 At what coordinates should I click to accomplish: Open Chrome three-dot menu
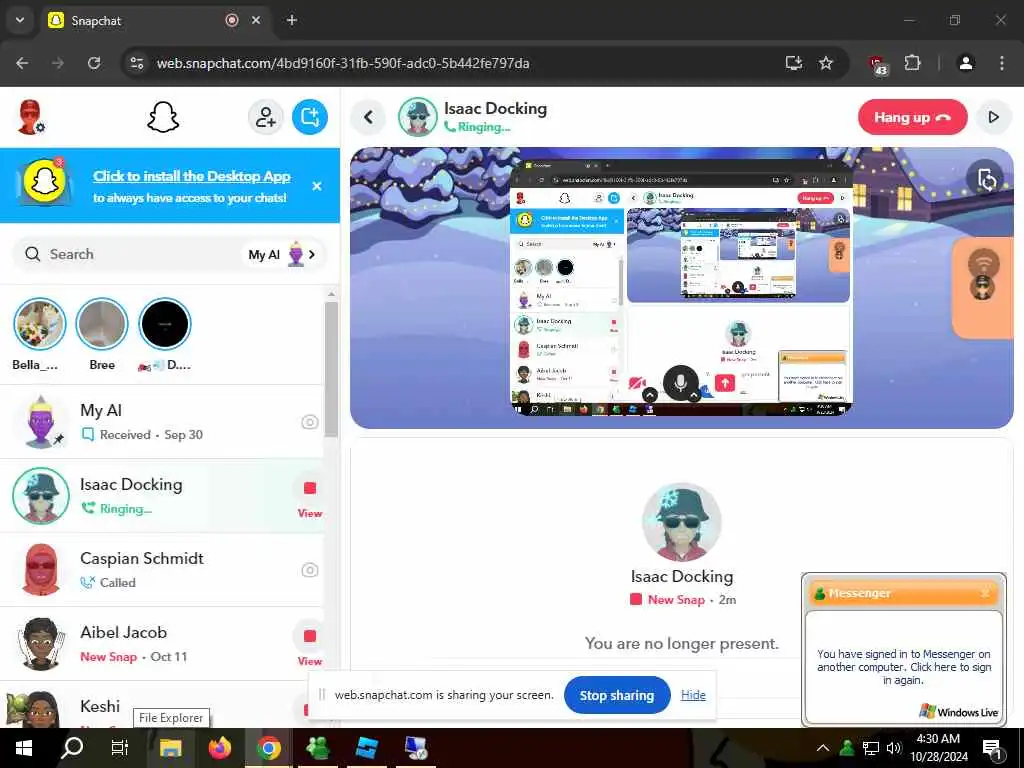(x=1002, y=63)
